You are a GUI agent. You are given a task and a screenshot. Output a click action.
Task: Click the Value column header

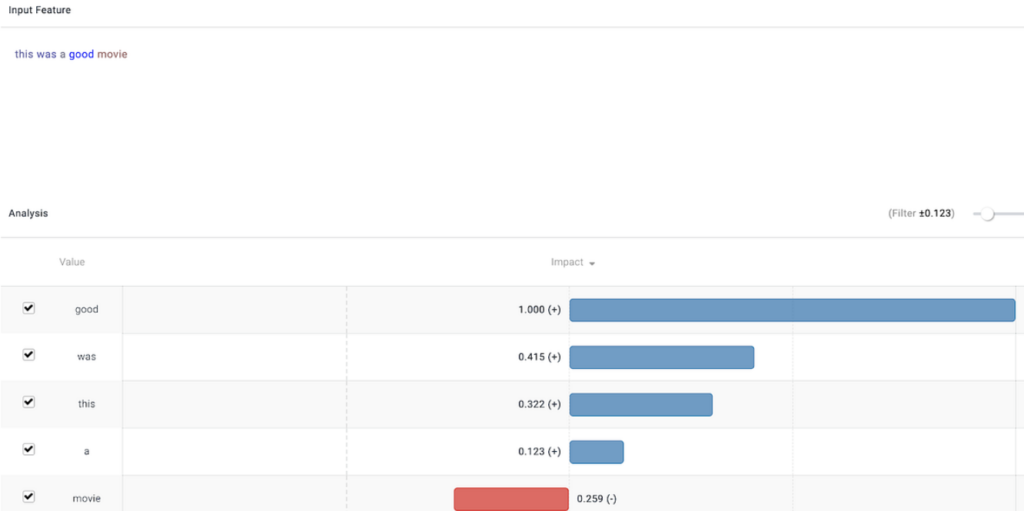tap(72, 262)
